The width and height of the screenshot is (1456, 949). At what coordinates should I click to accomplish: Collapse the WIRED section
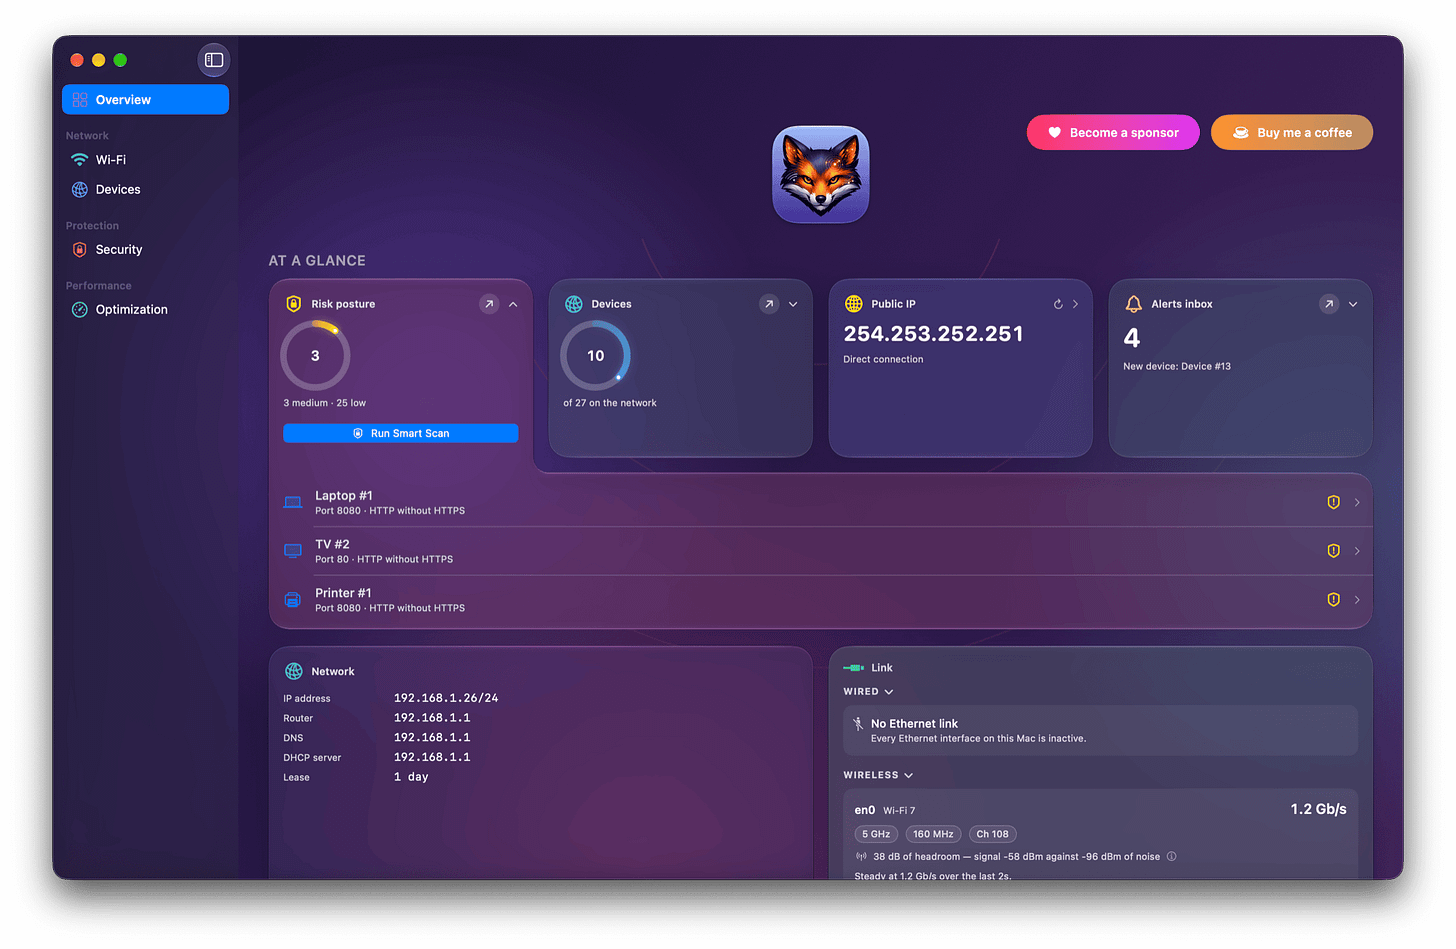coord(868,692)
